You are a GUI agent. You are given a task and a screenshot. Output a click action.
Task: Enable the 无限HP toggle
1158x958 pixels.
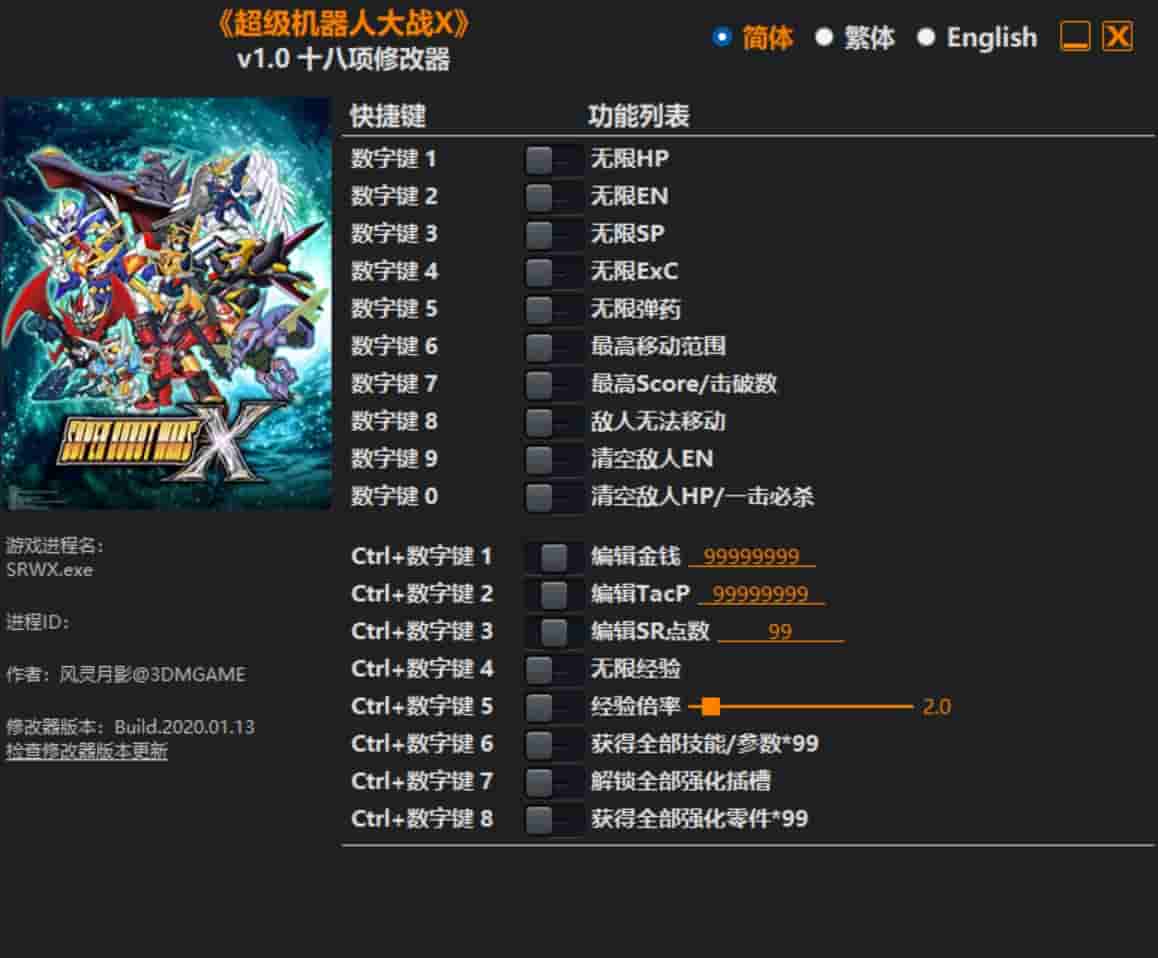pyautogui.click(x=552, y=159)
